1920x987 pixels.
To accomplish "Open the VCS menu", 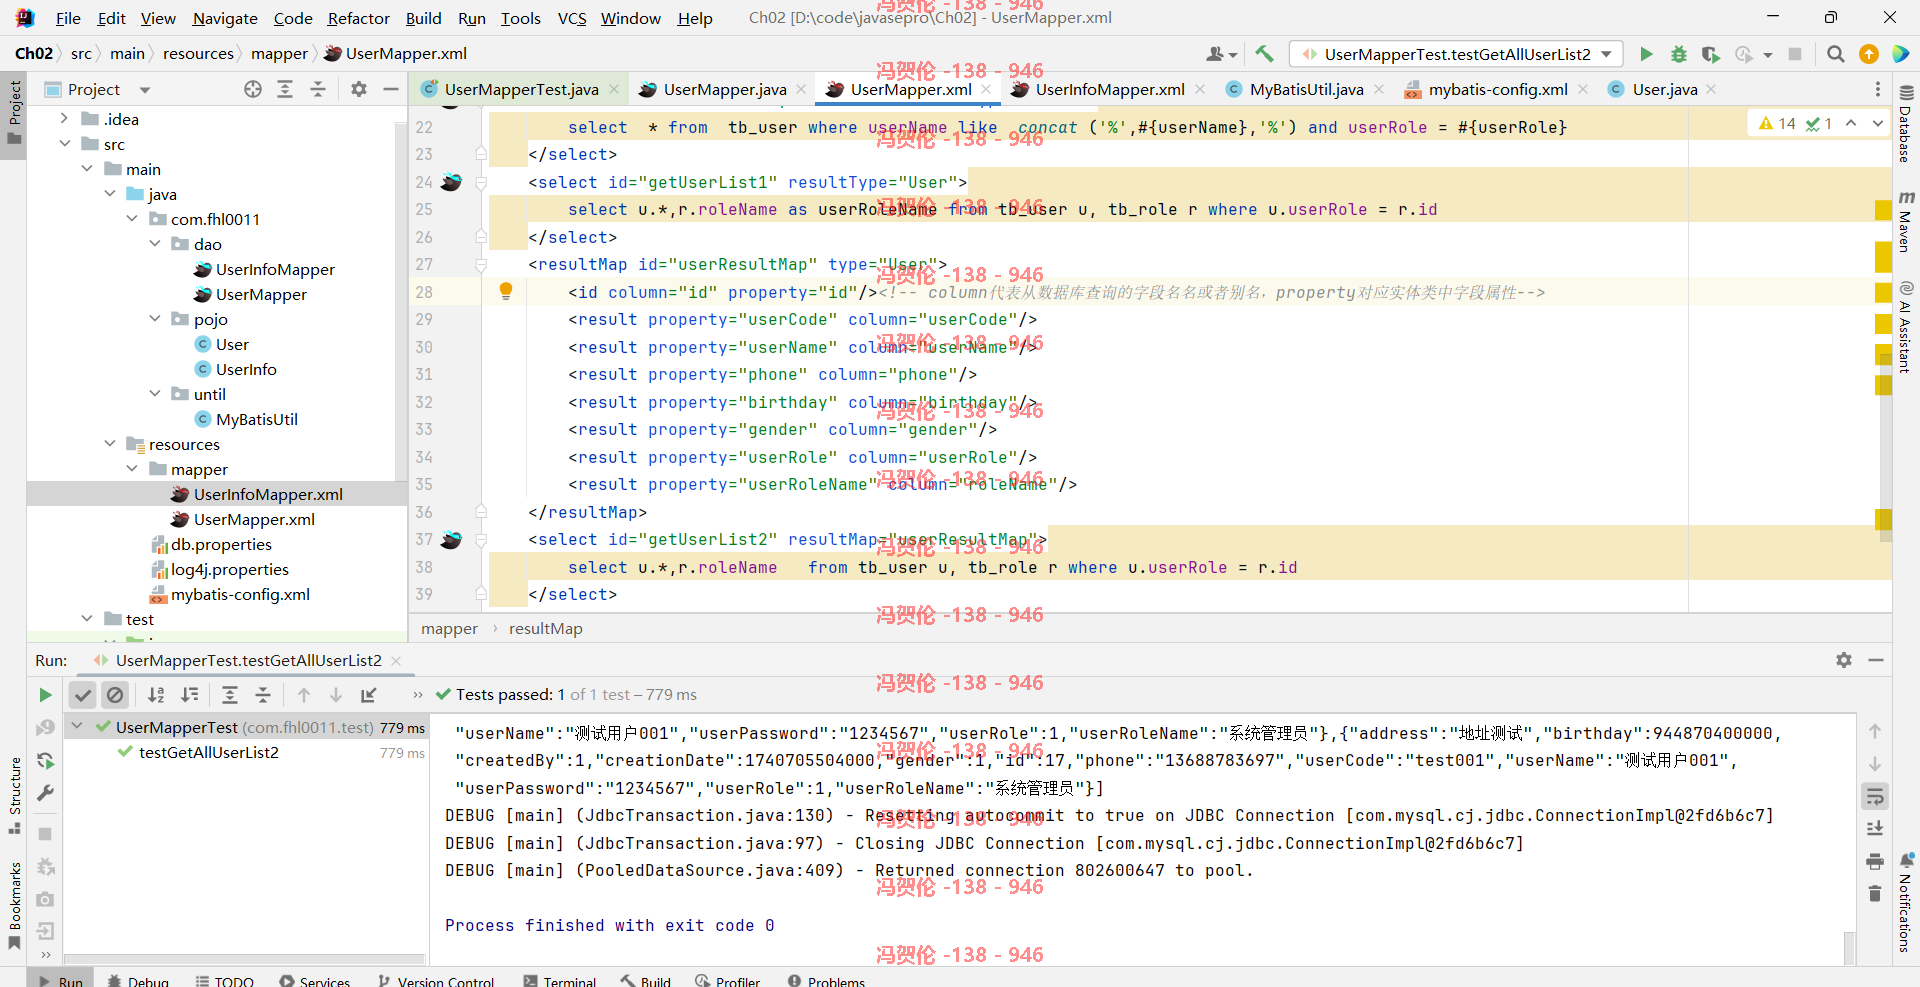I will tap(572, 18).
